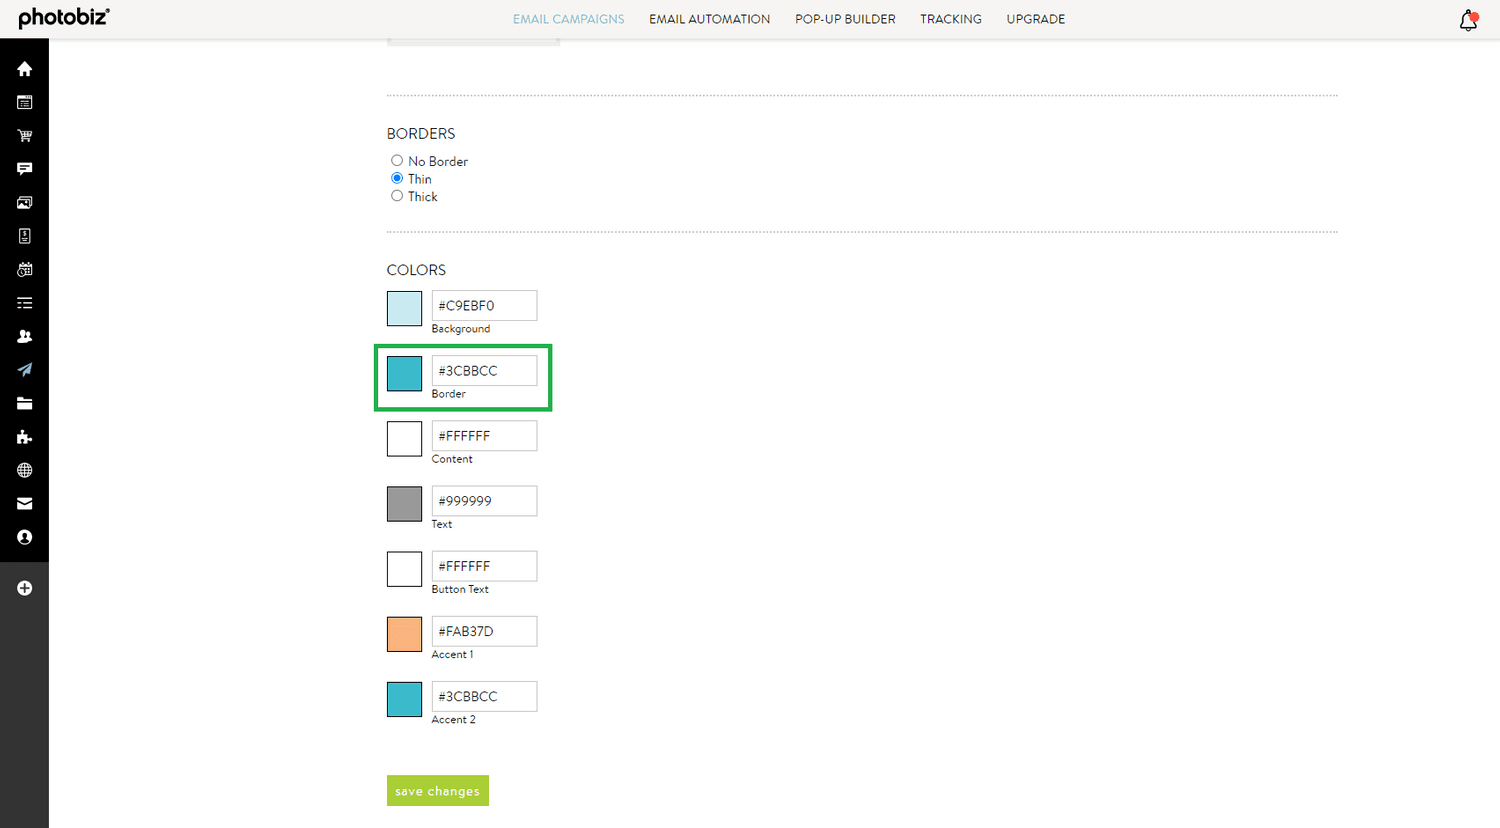Viewport: 1500px width, 828px height.
Task: Open the chat messages sidebar icon
Action: tap(24, 168)
